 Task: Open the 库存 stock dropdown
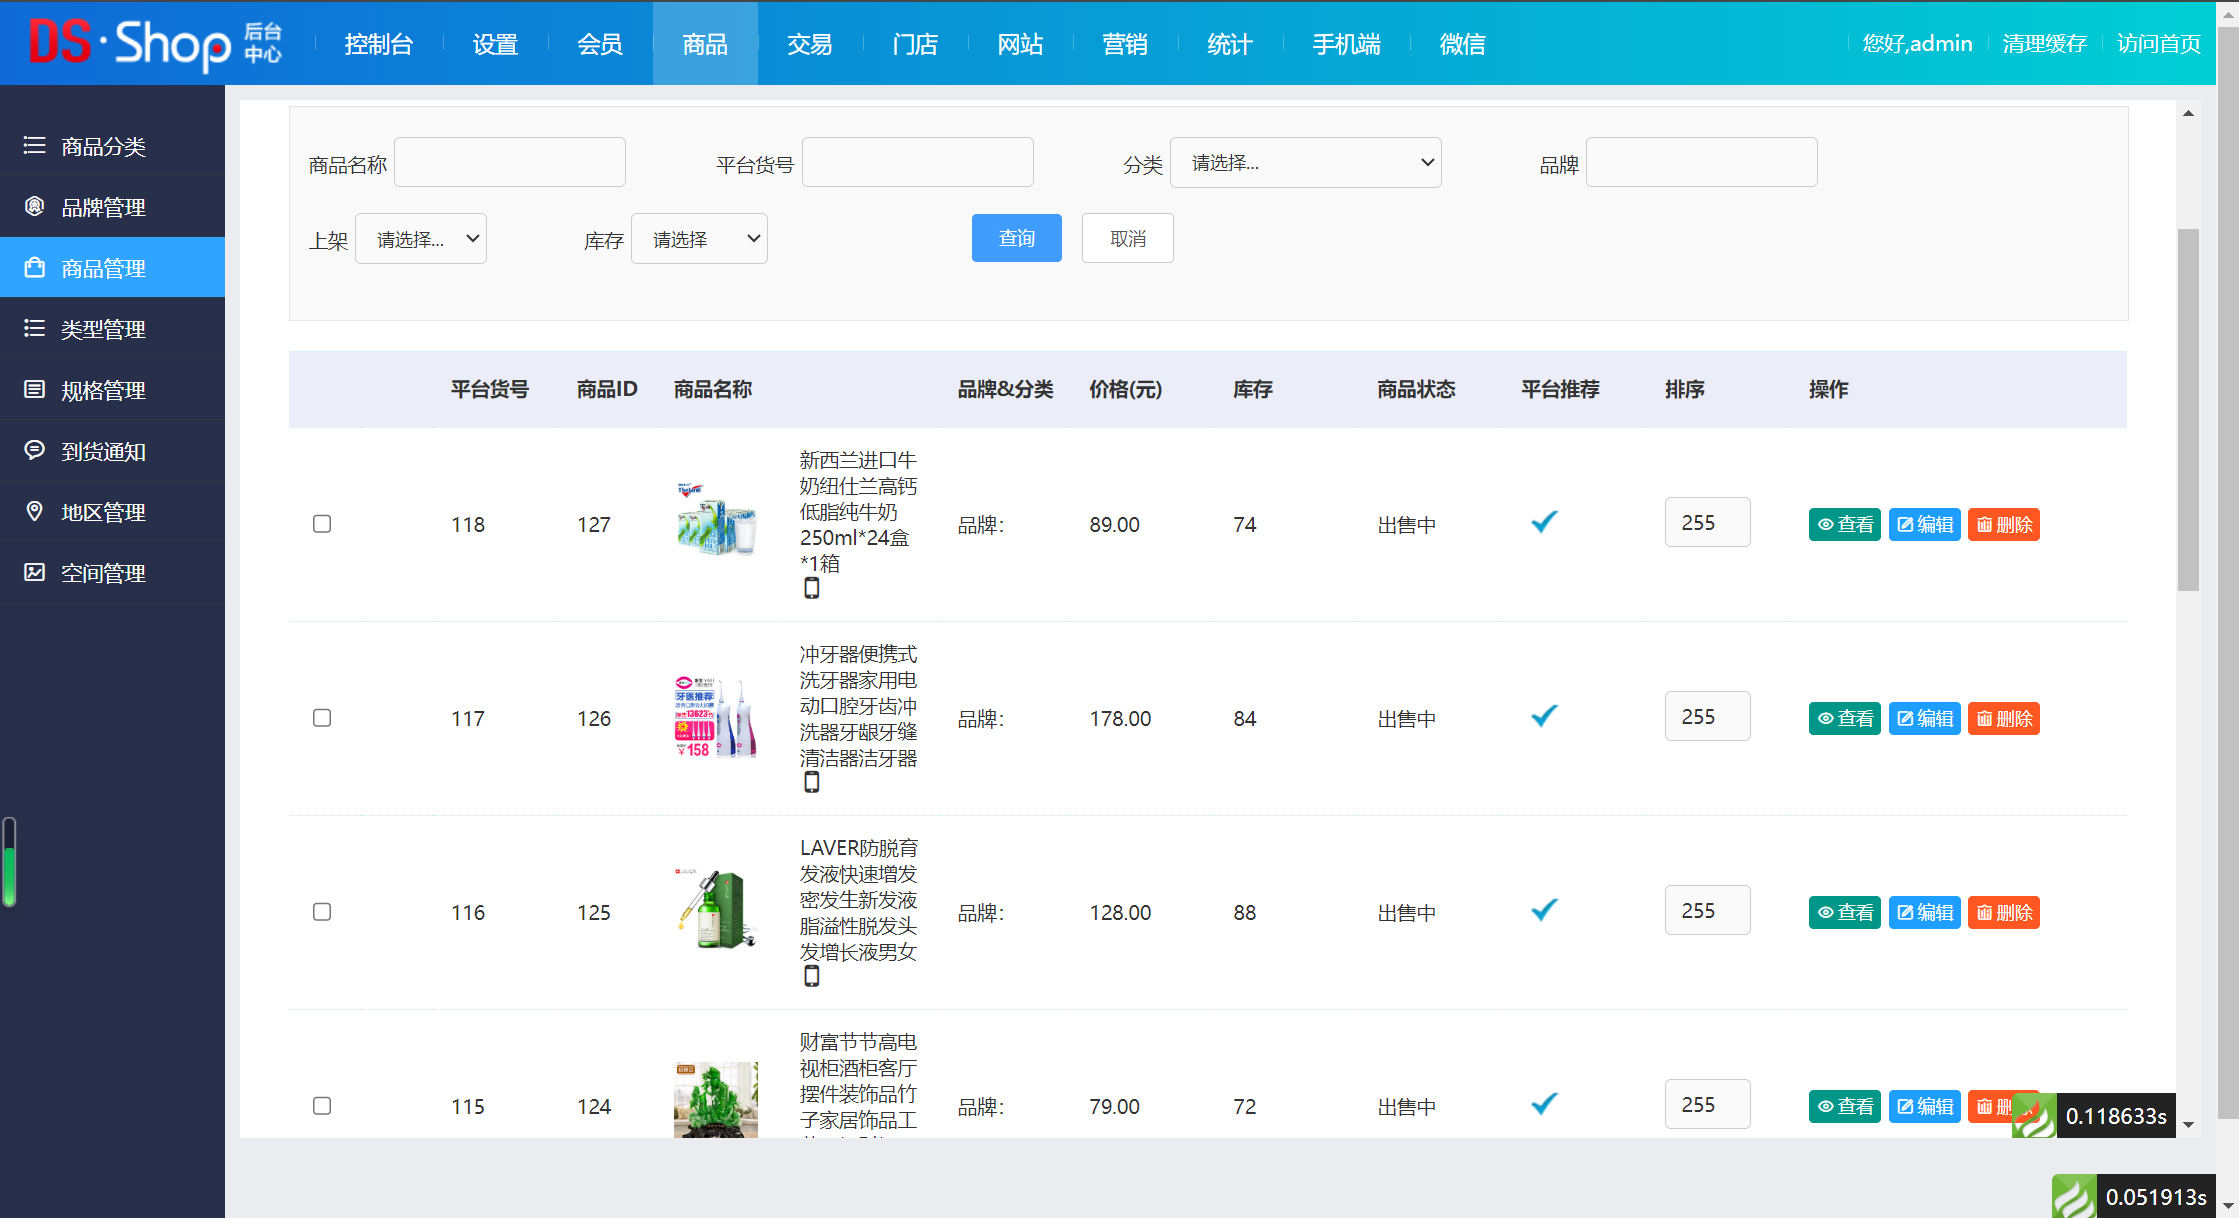coord(699,239)
